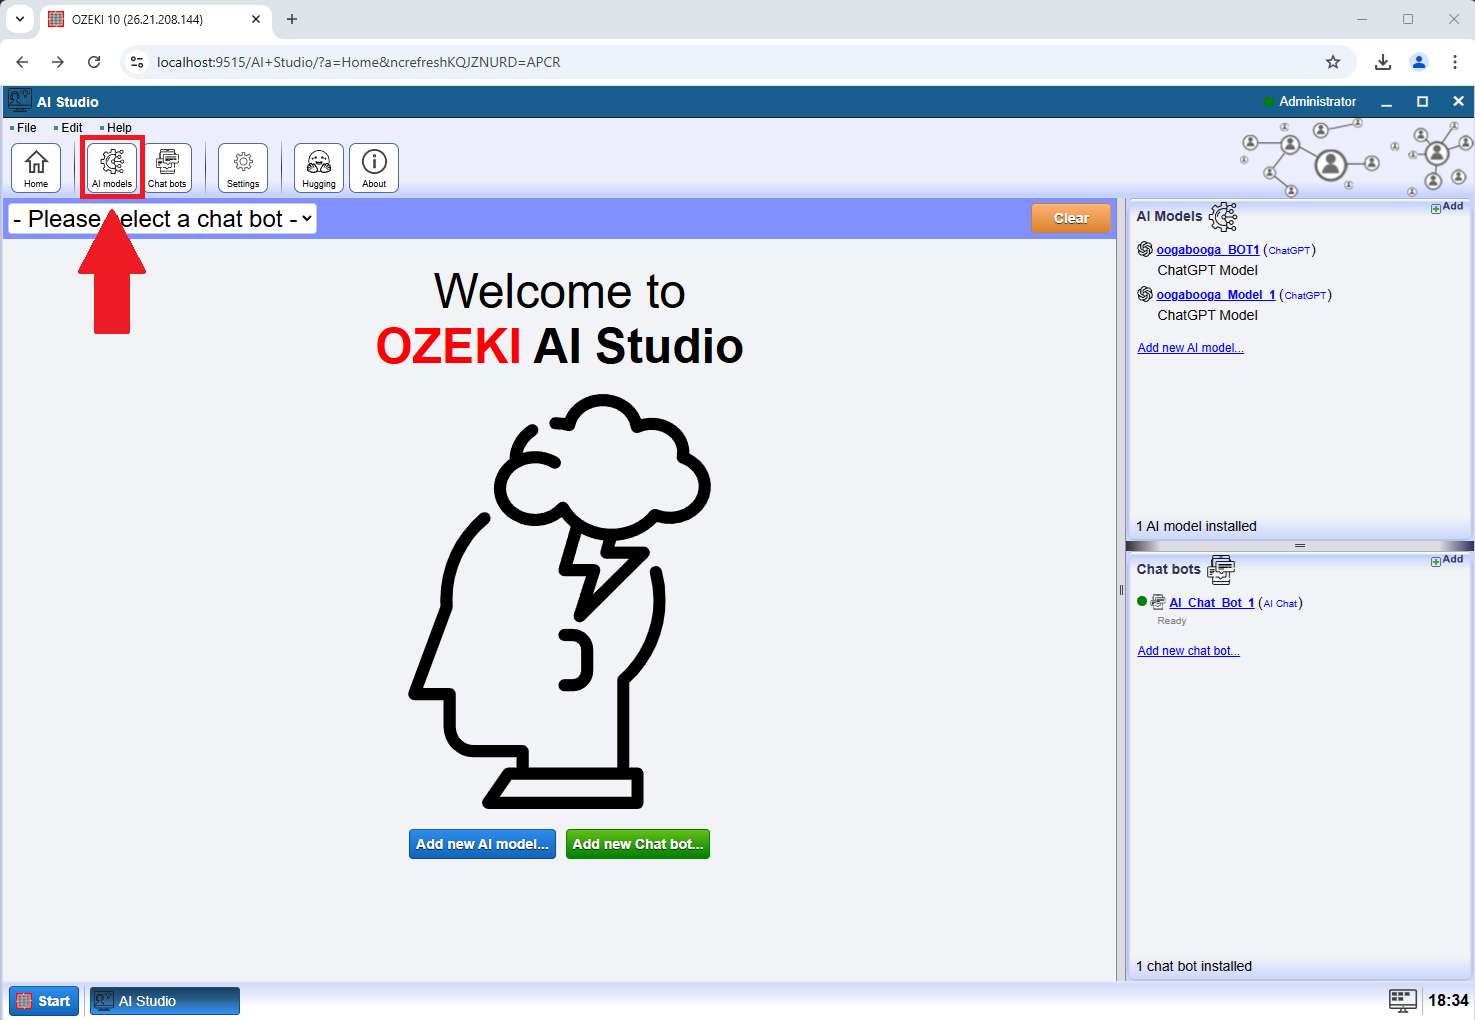This screenshot has height=1020, width=1475.
Task: Click the AI Studio app icon in title bar
Action: point(19,101)
